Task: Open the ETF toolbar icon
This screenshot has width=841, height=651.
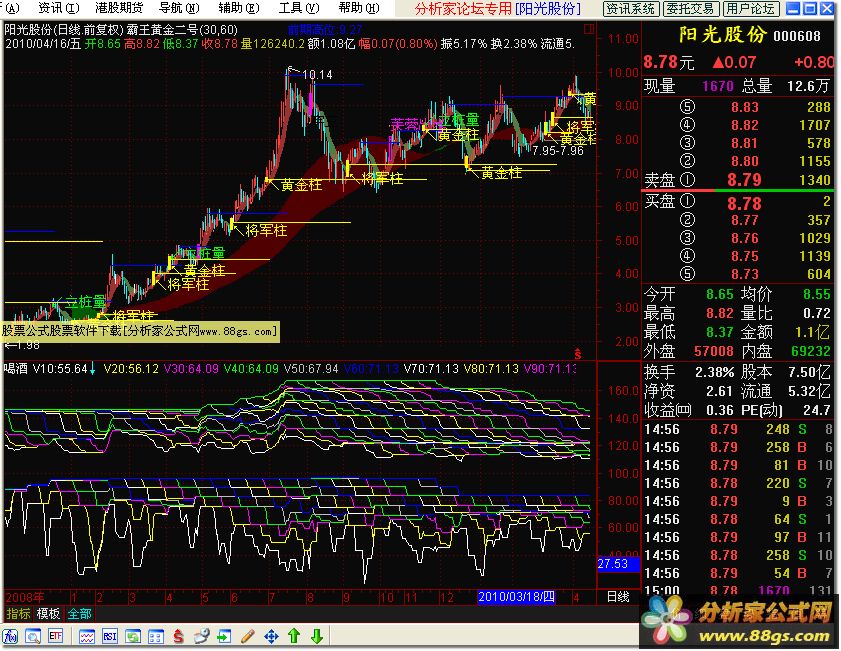Action: point(55,637)
